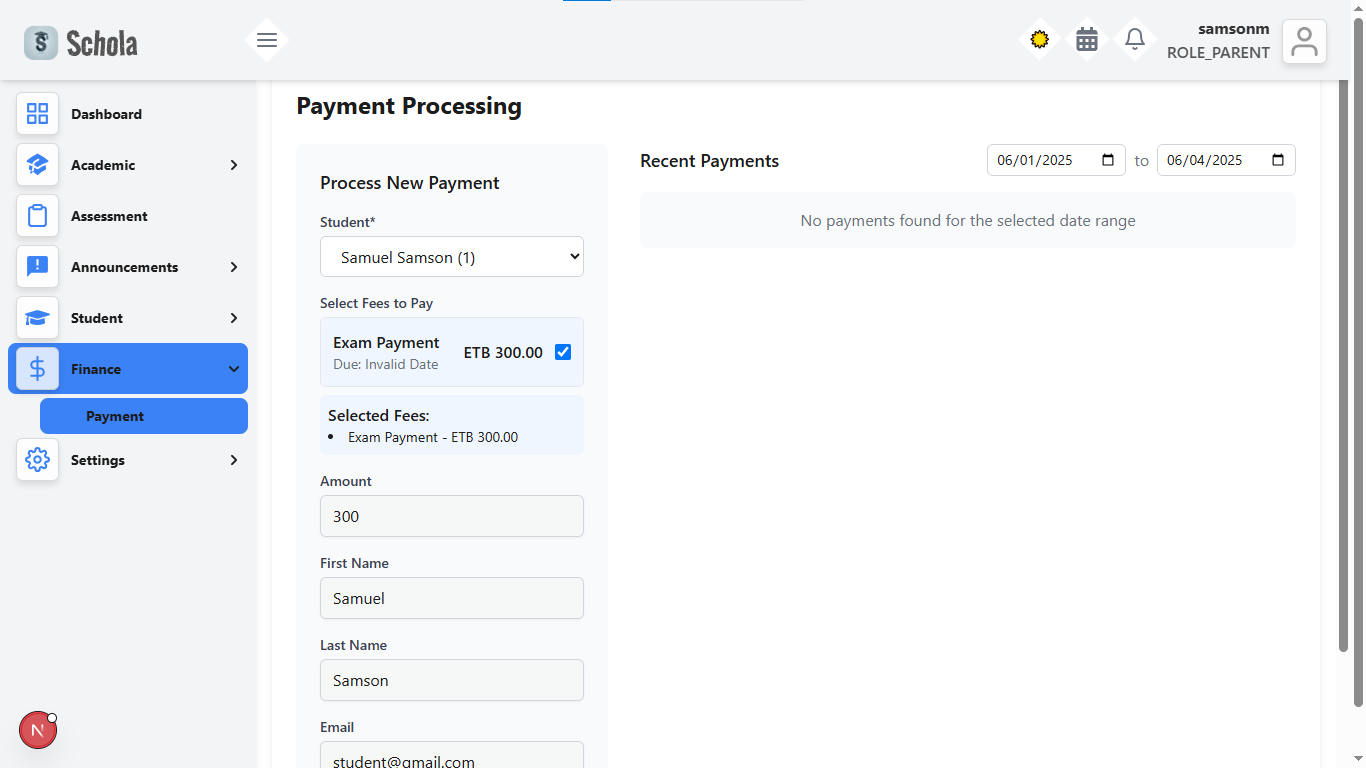Click the Student graduation cap icon
This screenshot has width=1366, height=768.
pos(37,317)
